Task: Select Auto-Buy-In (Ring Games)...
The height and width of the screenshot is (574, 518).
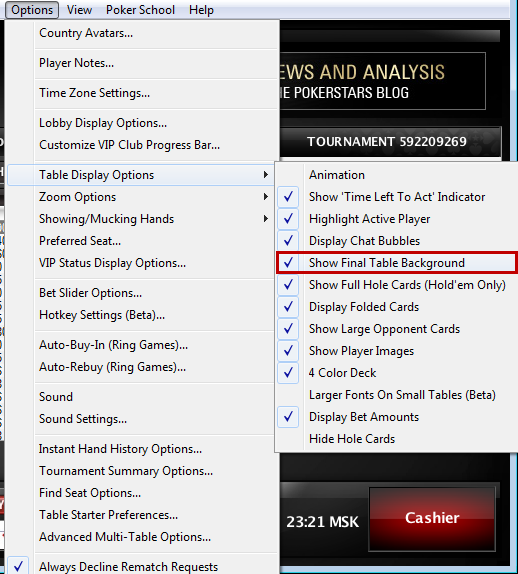Action: [141, 345]
